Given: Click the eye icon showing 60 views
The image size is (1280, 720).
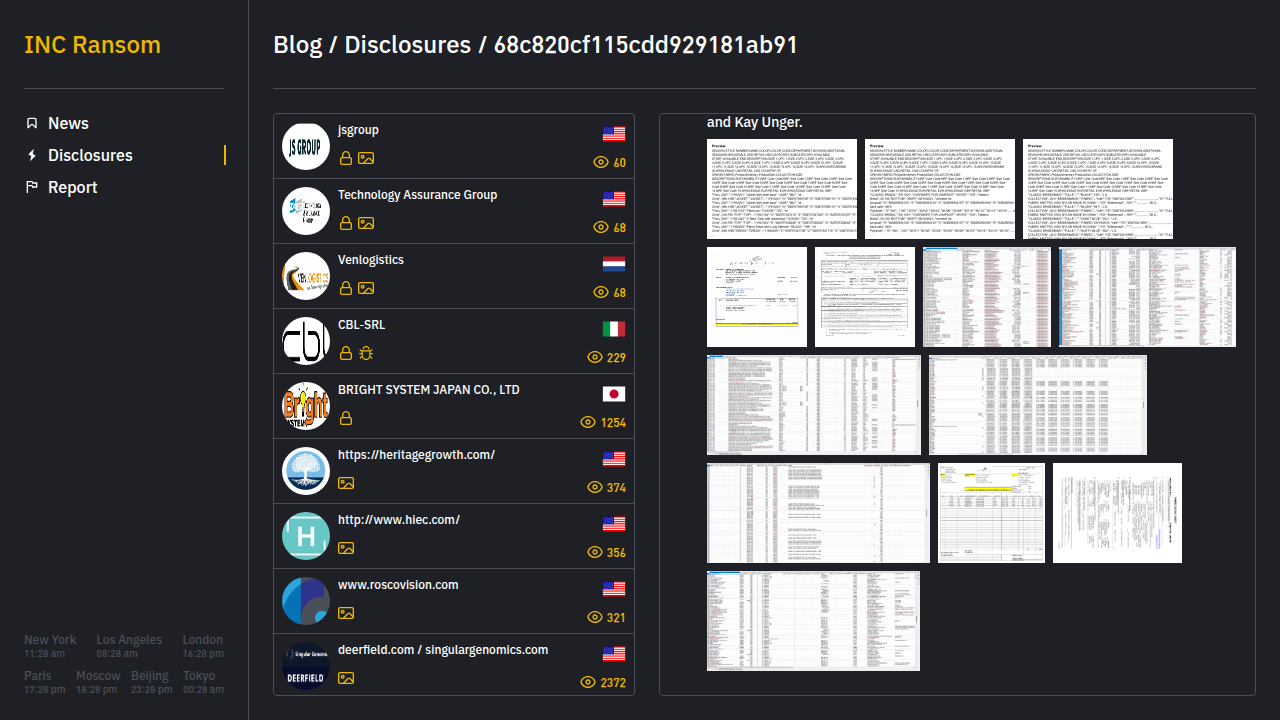Looking at the screenshot, I should [601, 162].
